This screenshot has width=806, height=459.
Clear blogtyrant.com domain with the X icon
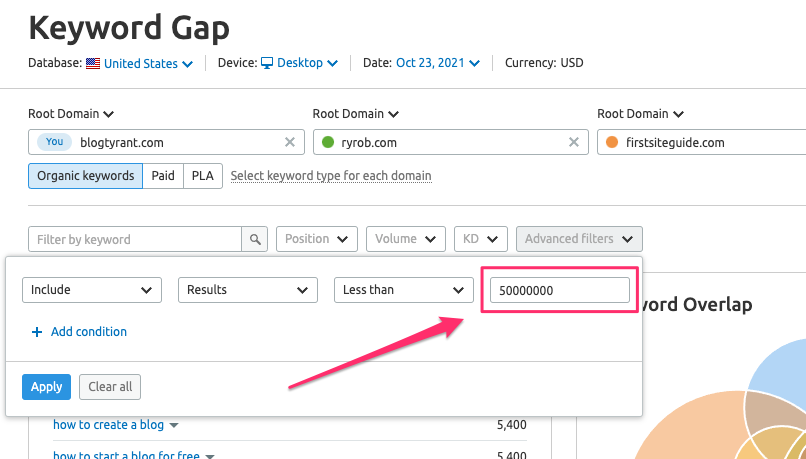(x=290, y=142)
